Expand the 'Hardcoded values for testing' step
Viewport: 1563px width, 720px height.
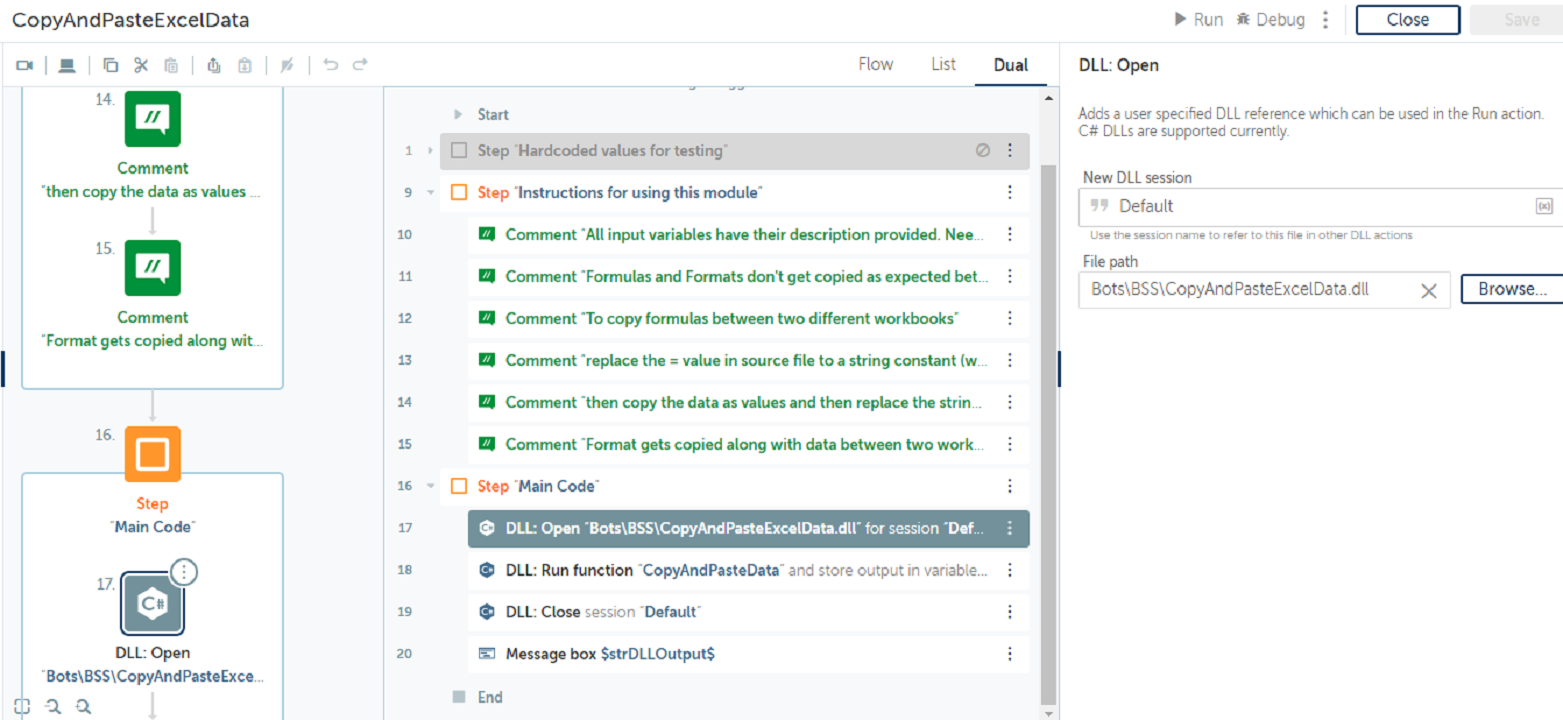(430, 151)
